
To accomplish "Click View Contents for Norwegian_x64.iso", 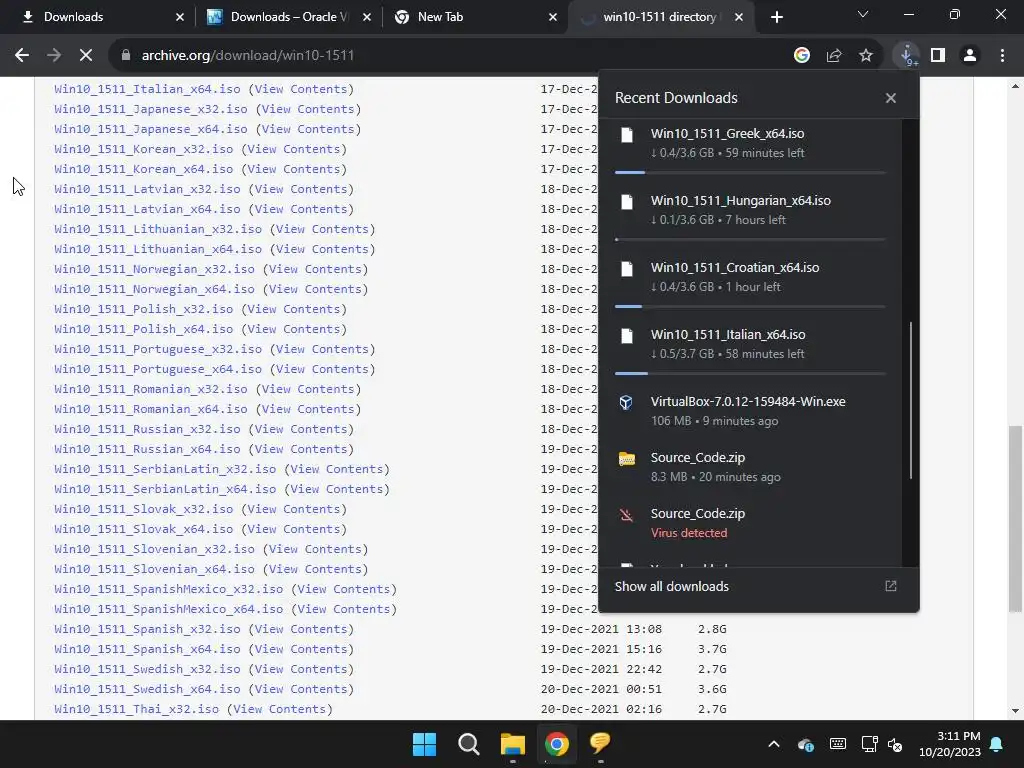I will click(315, 289).
